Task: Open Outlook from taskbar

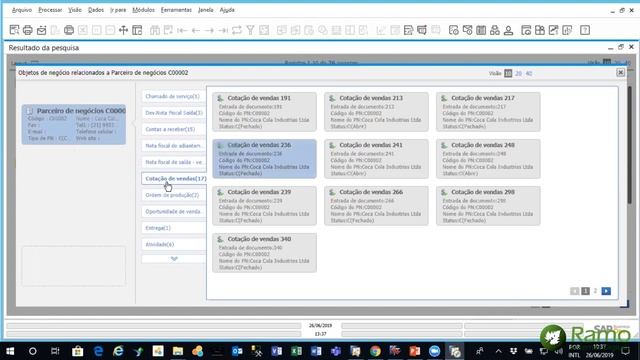Action: pyautogui.click(x=237, y=351)
